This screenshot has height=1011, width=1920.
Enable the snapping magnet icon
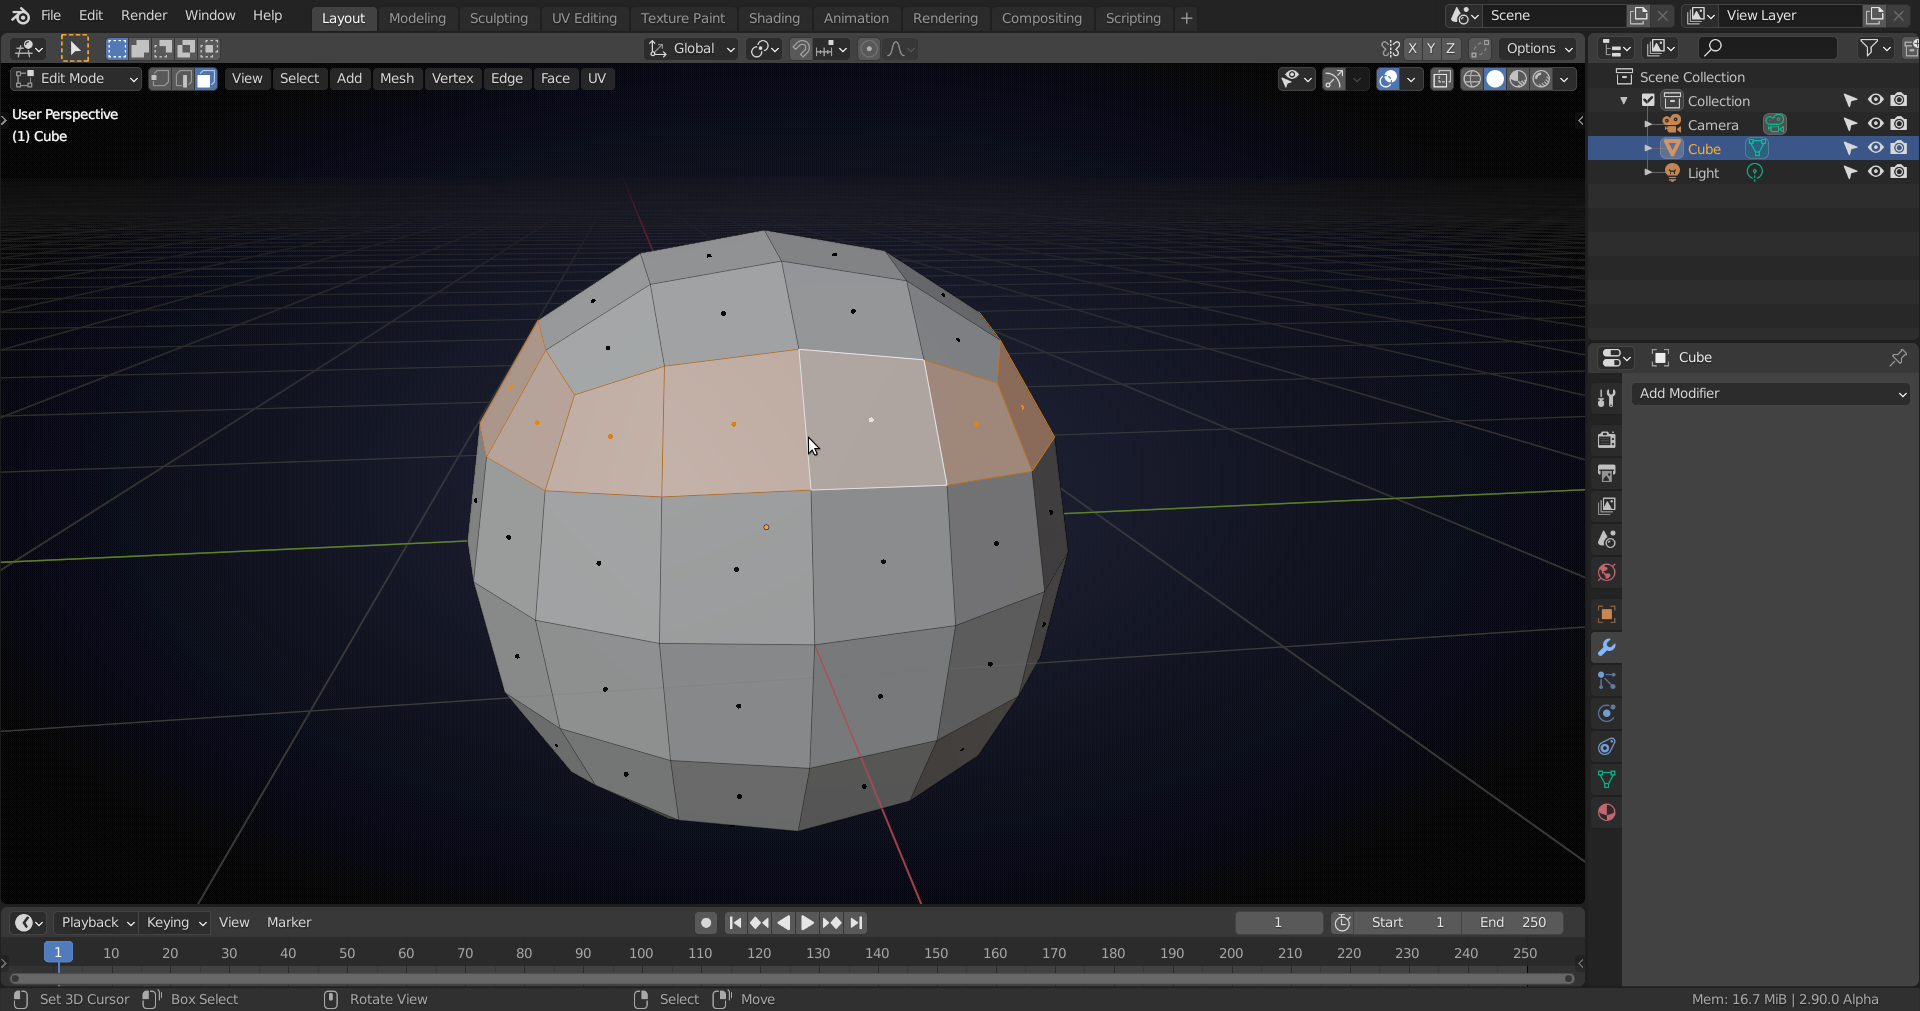(800, 48)
